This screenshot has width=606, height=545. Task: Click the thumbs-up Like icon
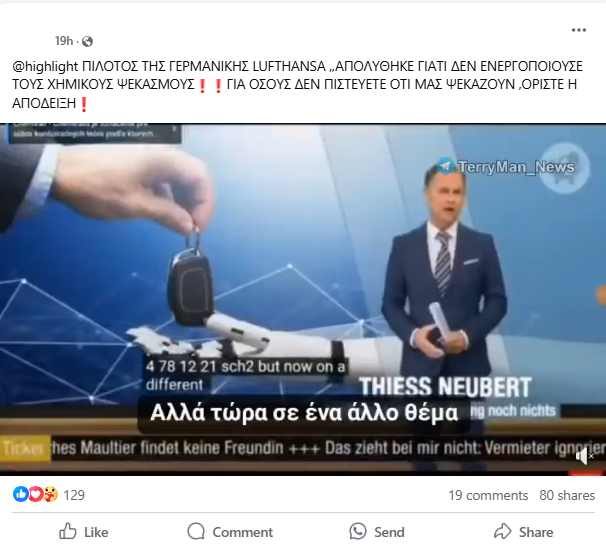coord(68,531)
